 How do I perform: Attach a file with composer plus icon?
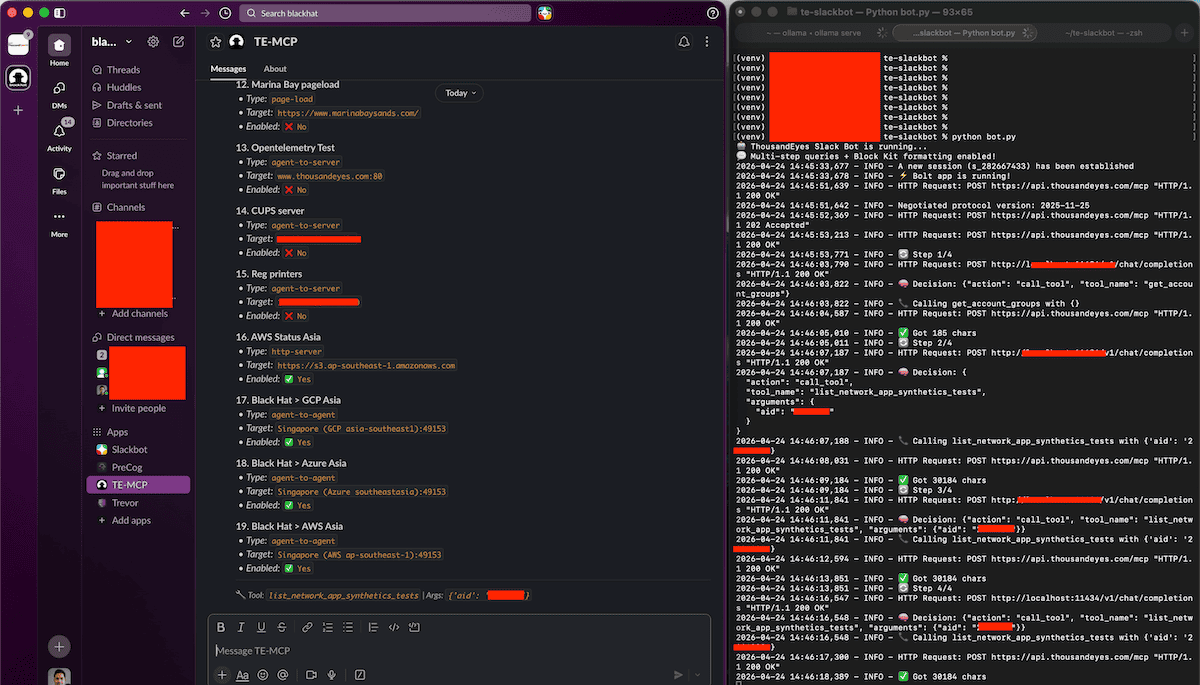222,675
